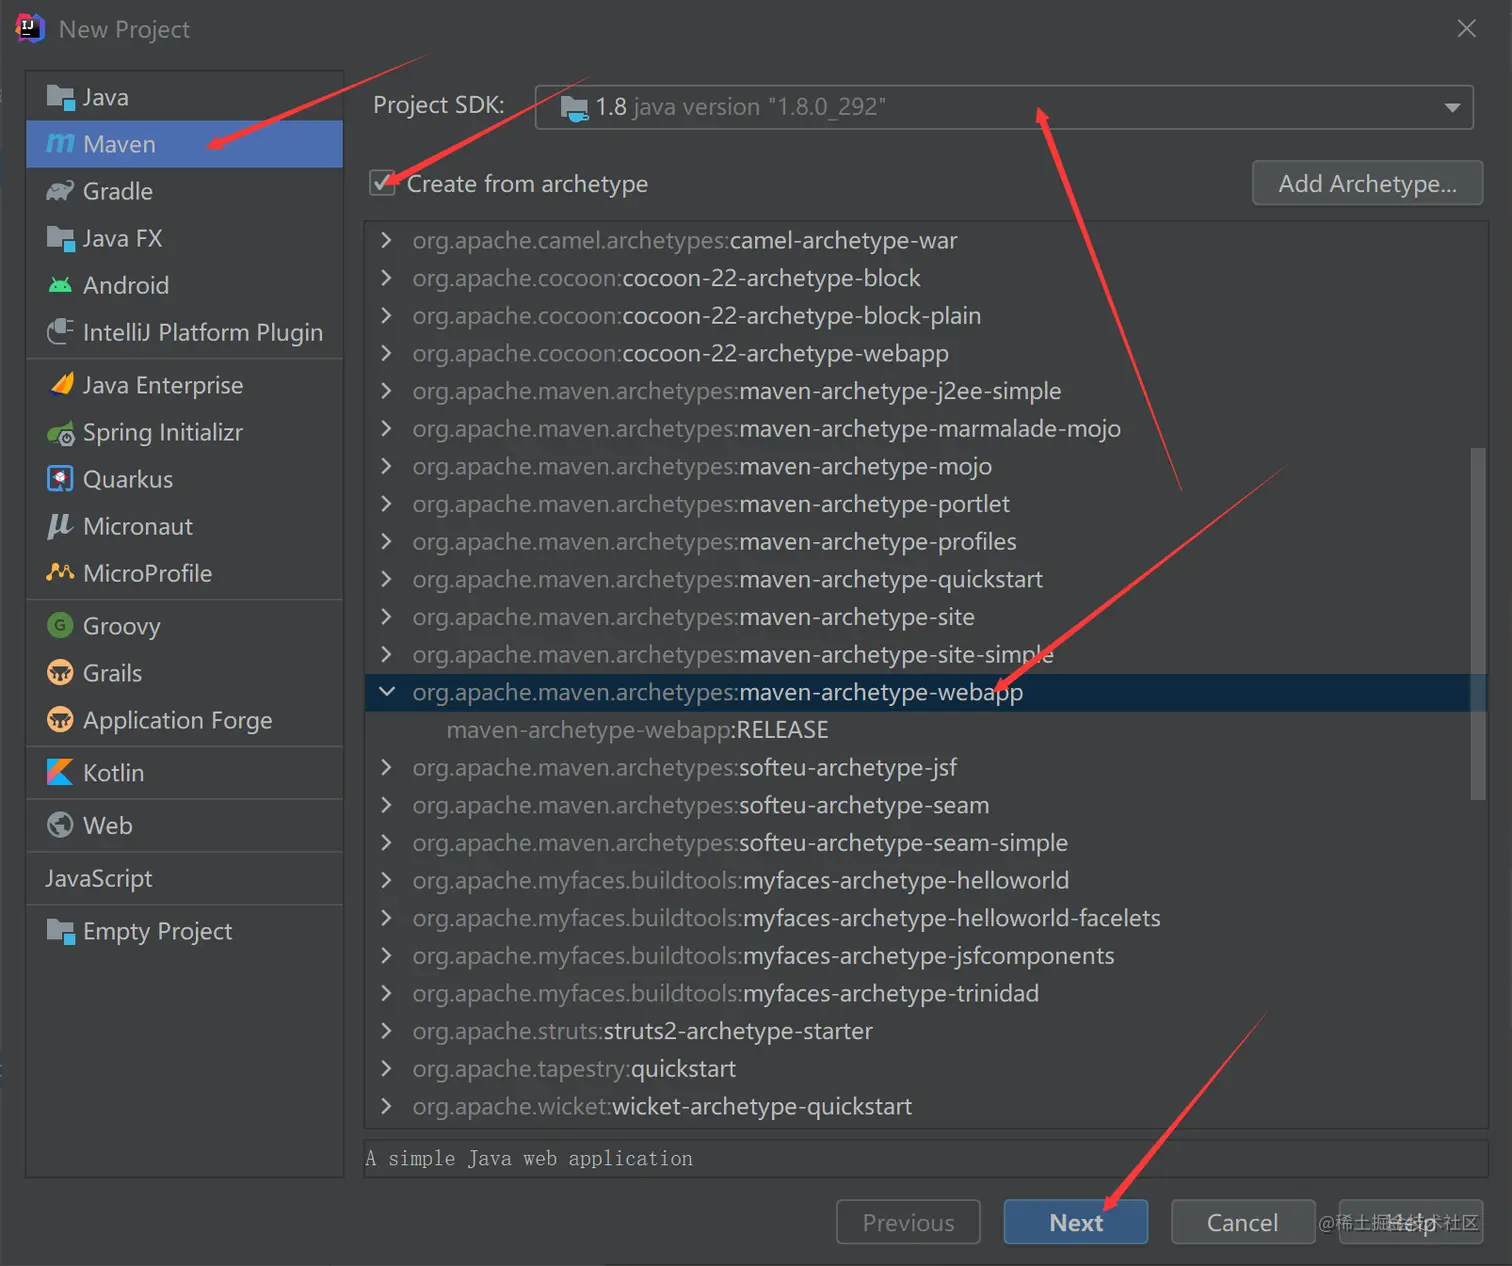
Task: Click the Quarkus icon
Action: (60, 479)
